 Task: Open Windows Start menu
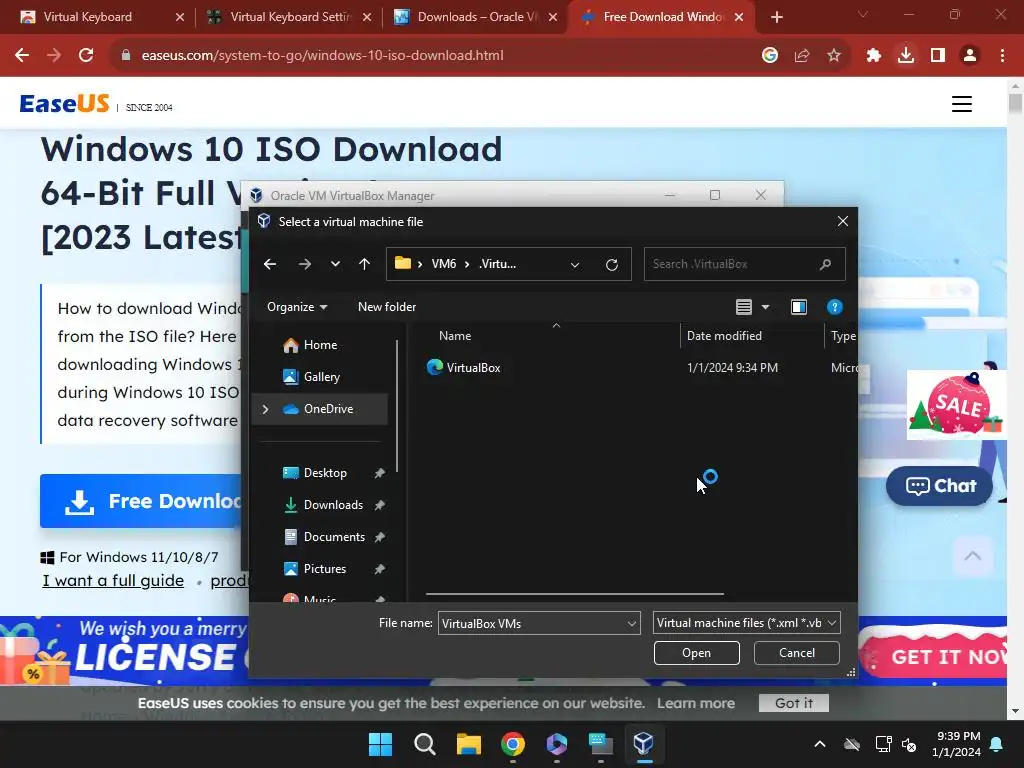pos(380,744)
